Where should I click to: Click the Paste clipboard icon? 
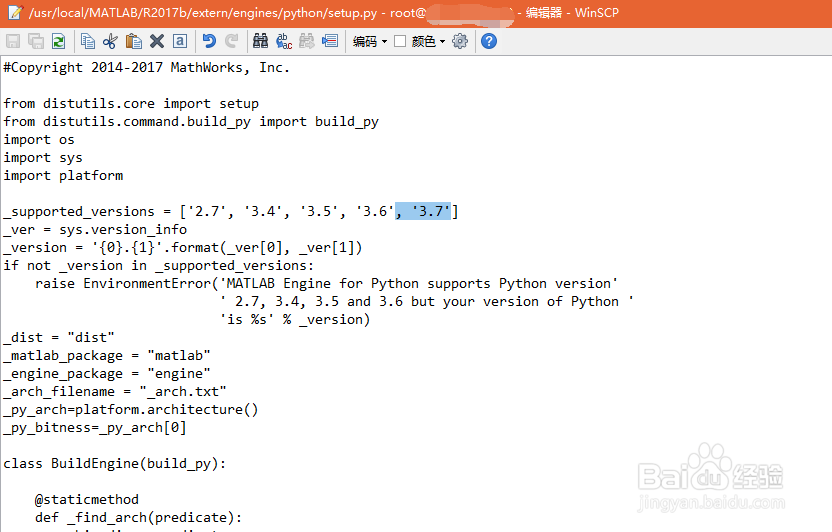tap(134, 41)
